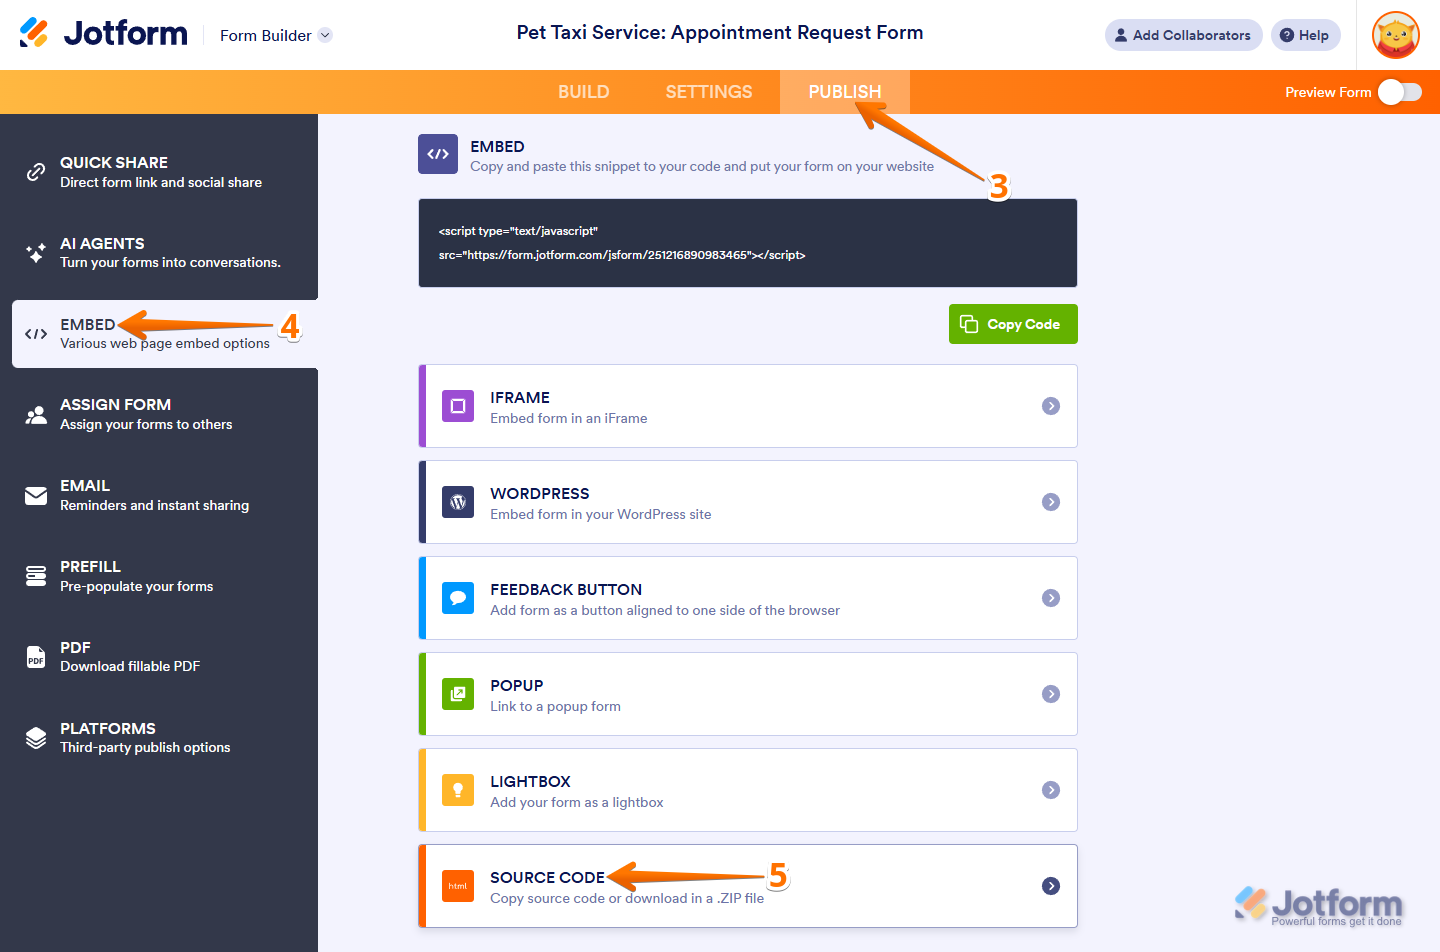The width and height of the screenshot is (1440, 952).
Task: Expand the Lightbox option arrow
Action: pyautogui.click(x=1051, y=790)
